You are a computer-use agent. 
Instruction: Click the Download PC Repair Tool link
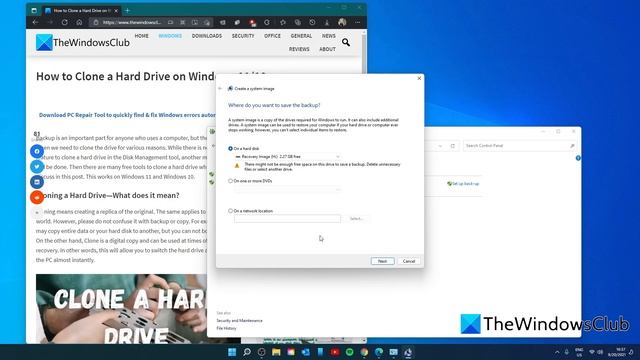pos(127,115)
